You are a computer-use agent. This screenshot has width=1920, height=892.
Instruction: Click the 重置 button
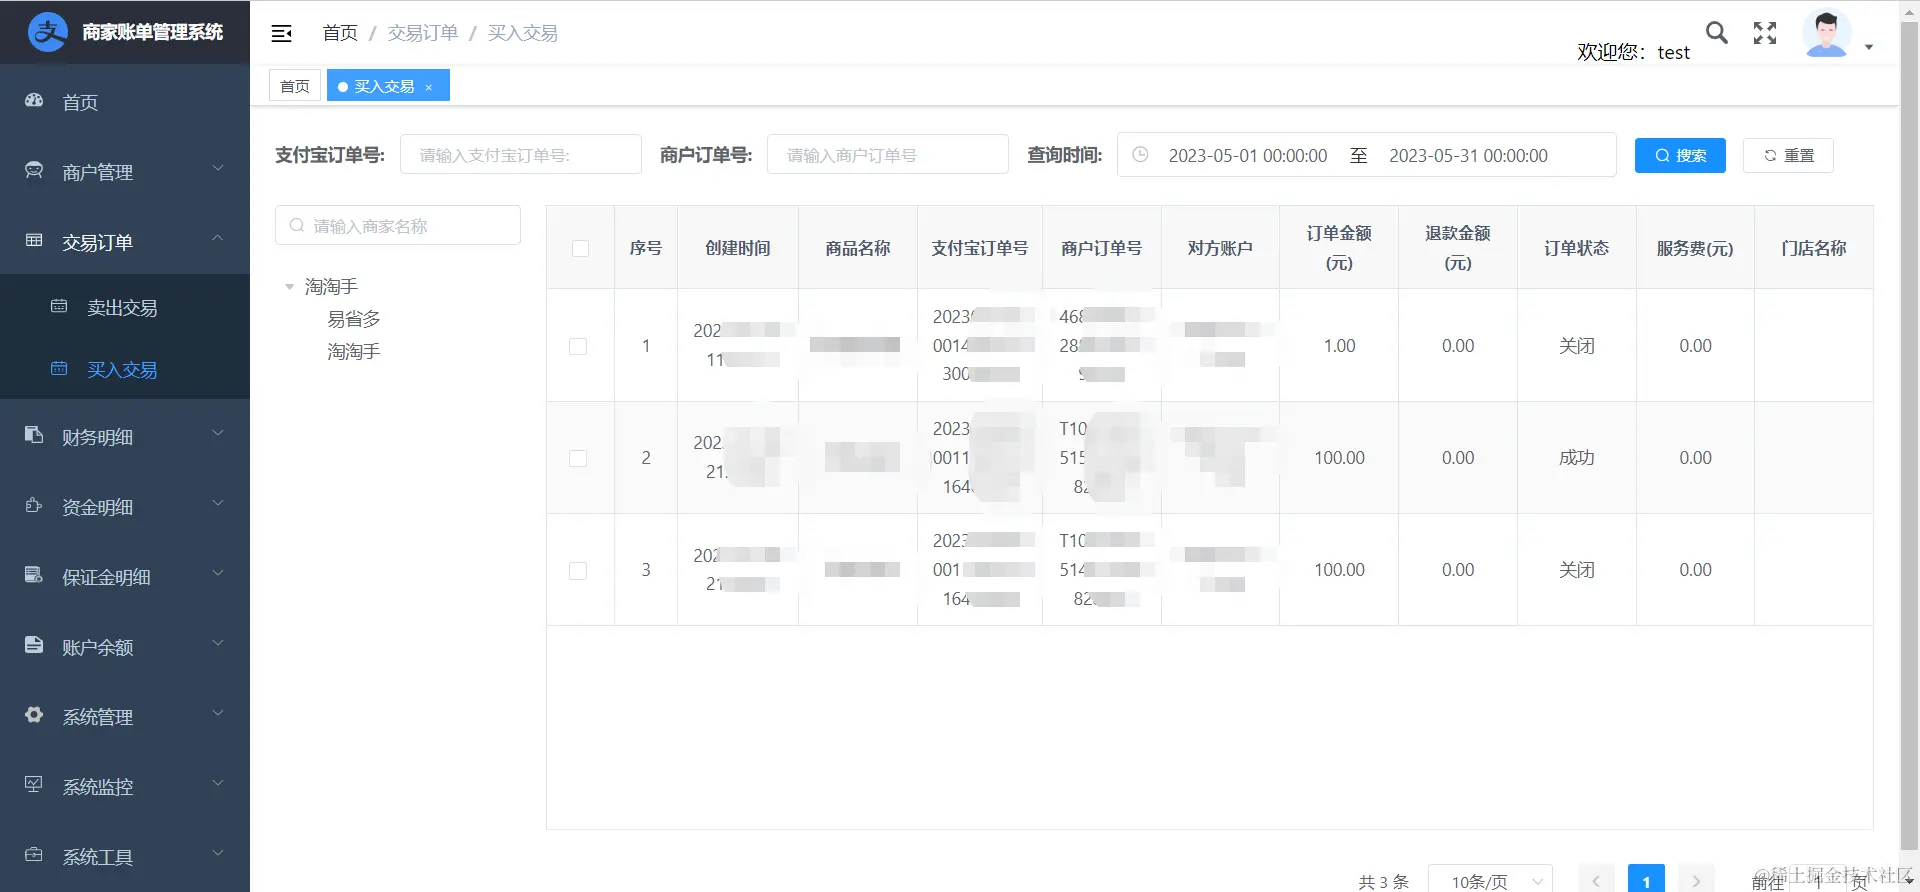pos(1788,155)
